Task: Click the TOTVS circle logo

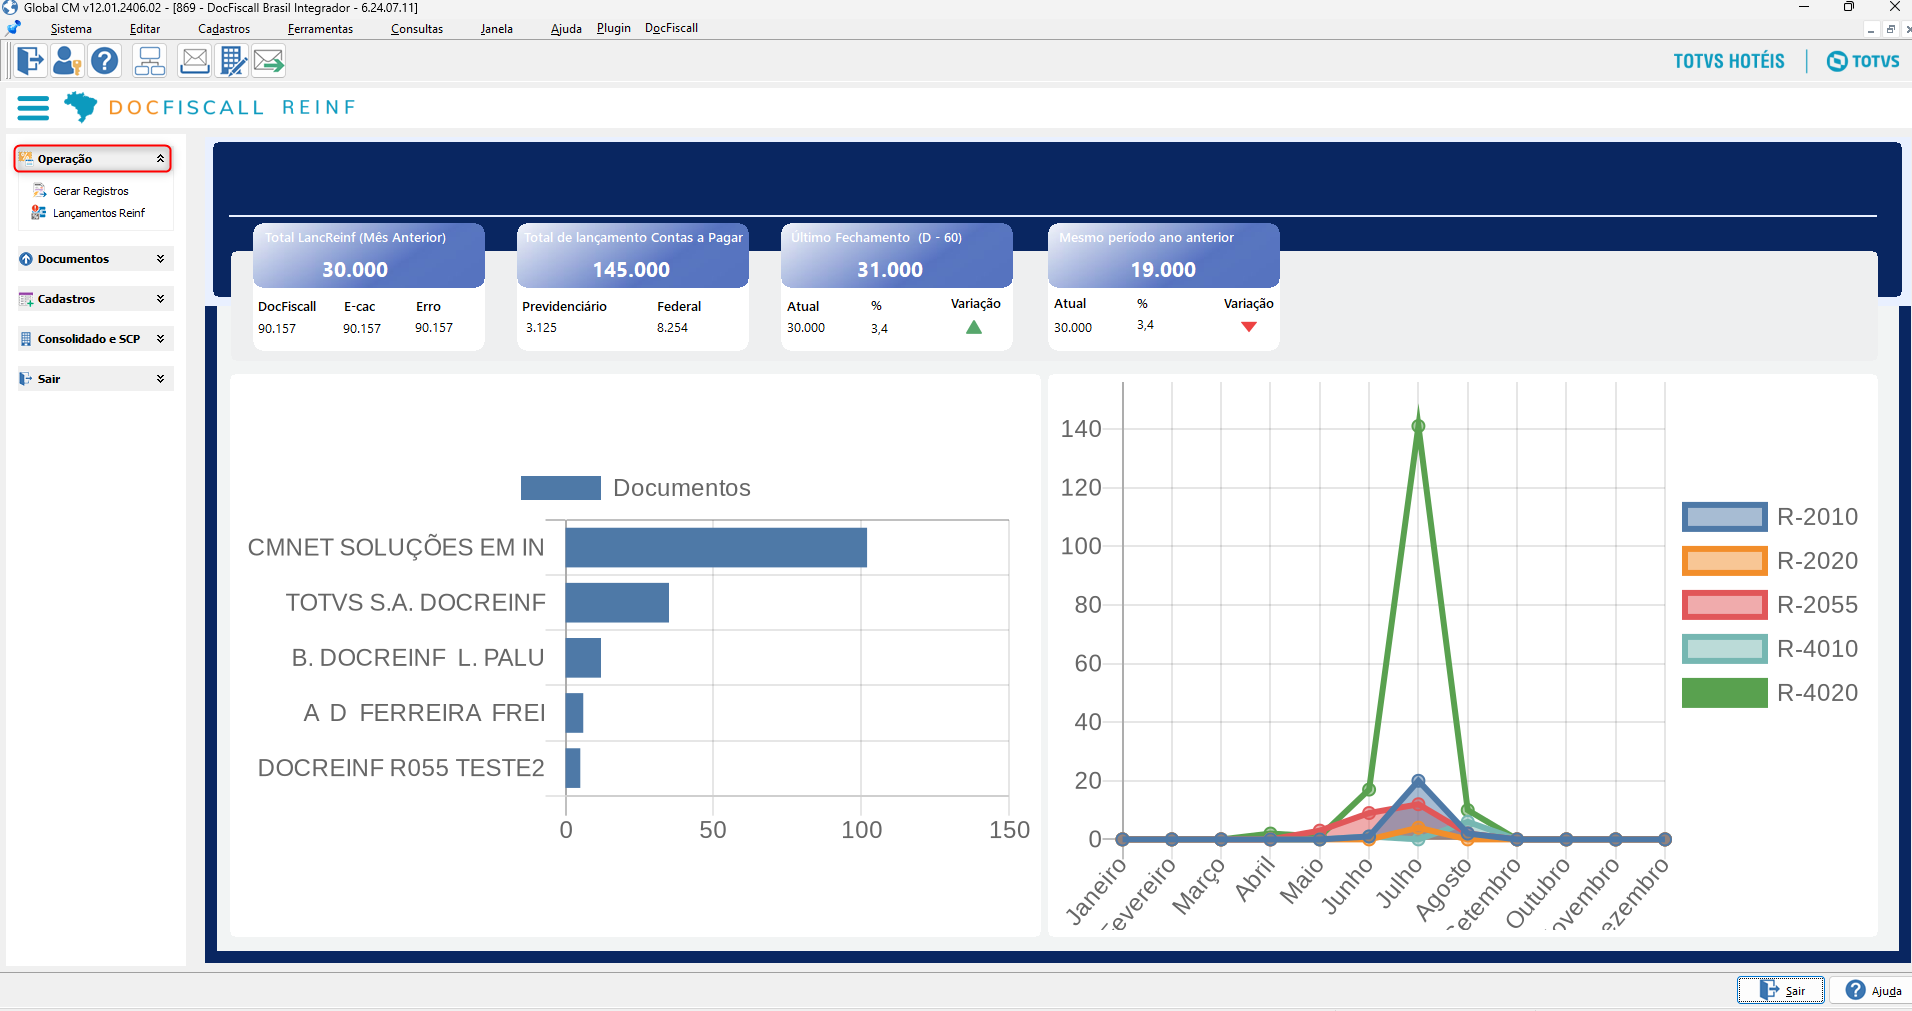Action: (x=1863, y=61)
